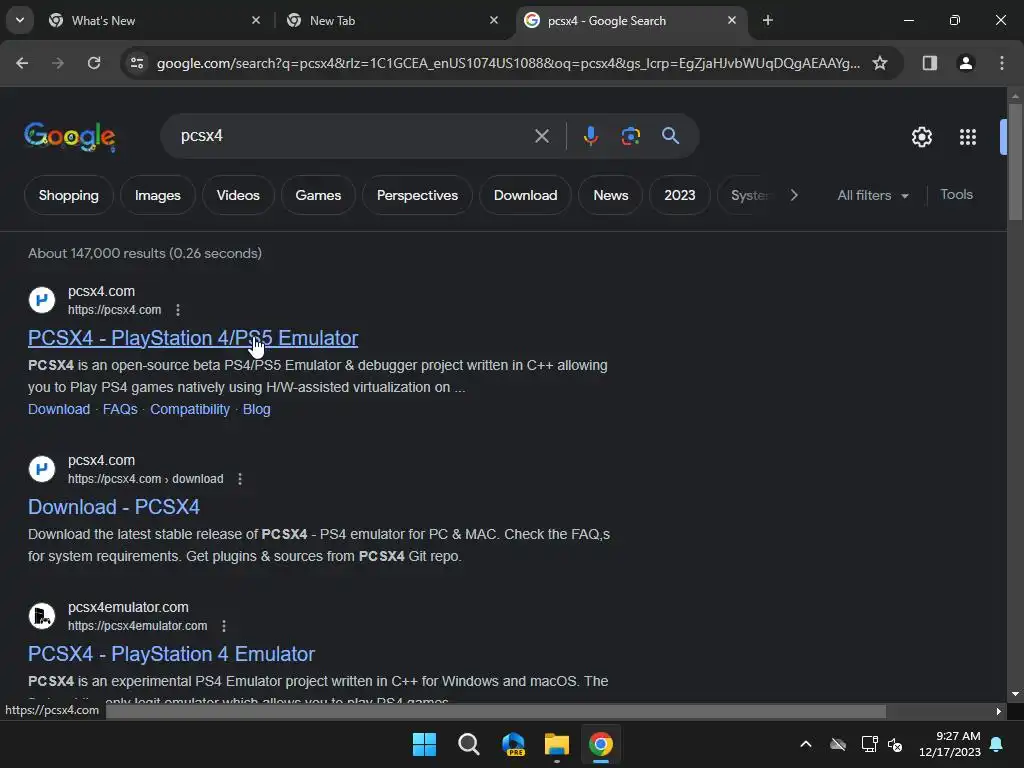Click the horizontal scrollbar at bottom
The width and height of the screenshot is (1024, 768).
[x=496, y=711]
